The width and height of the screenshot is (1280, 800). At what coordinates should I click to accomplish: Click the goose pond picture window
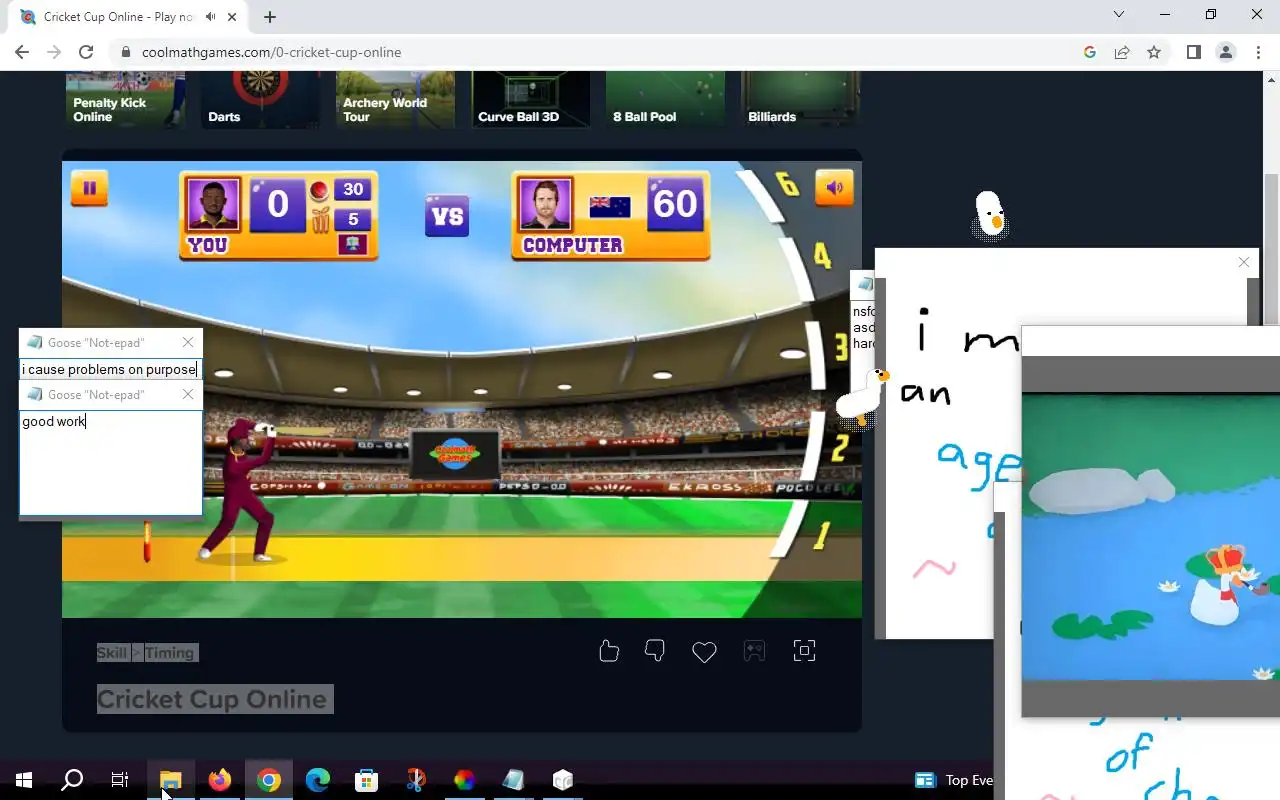coord(1151,520)
